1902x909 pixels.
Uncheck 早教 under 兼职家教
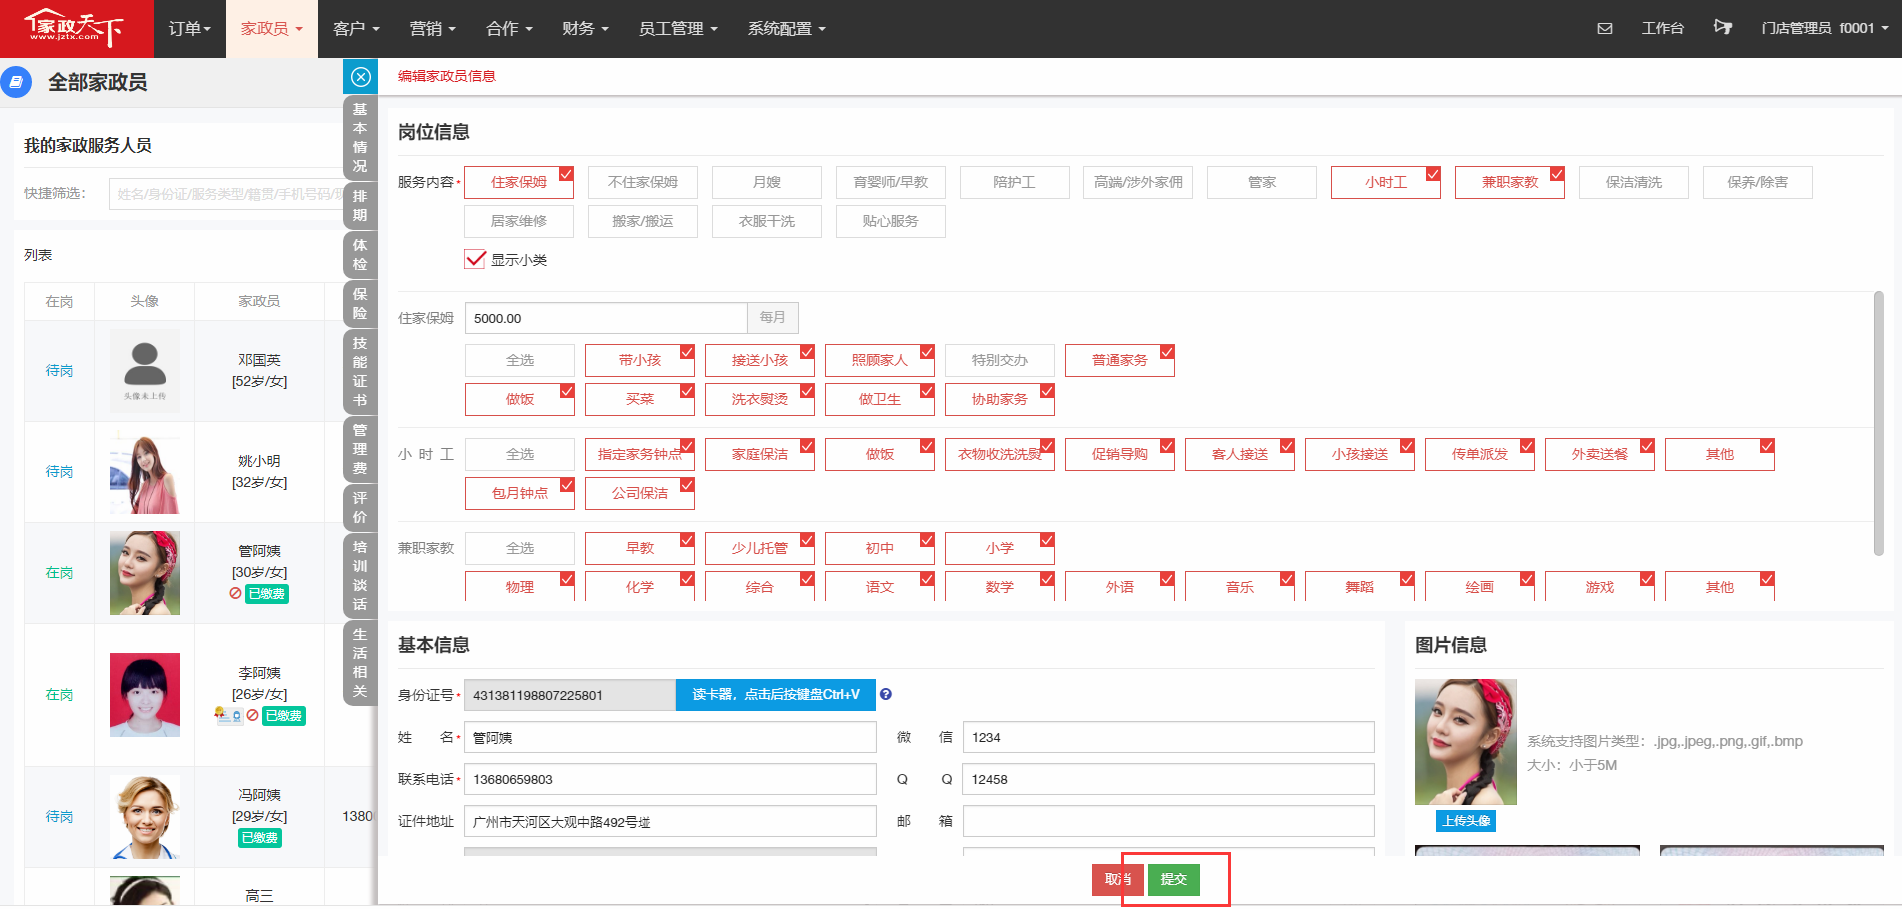click(x=640, y=548)
